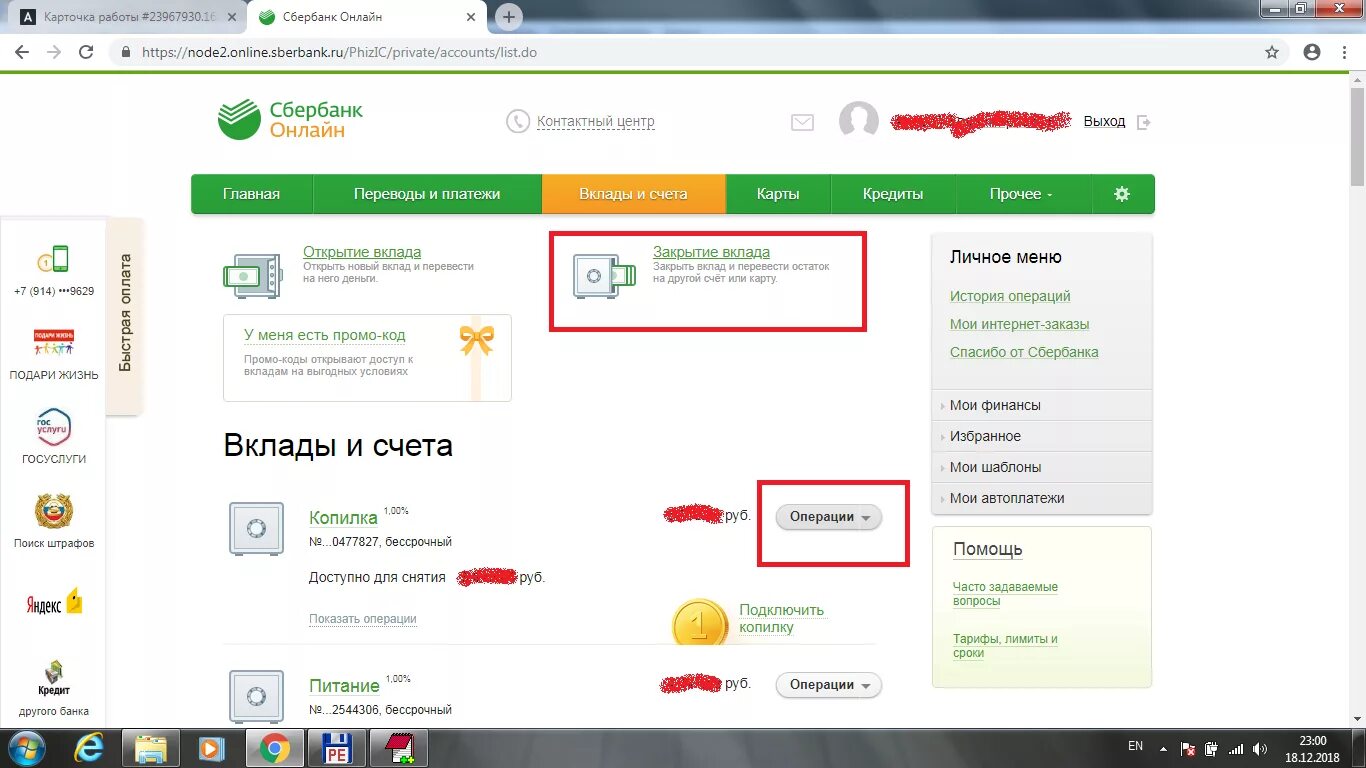
Task: Click the Открытие вклада link
Action: point(362,252)
